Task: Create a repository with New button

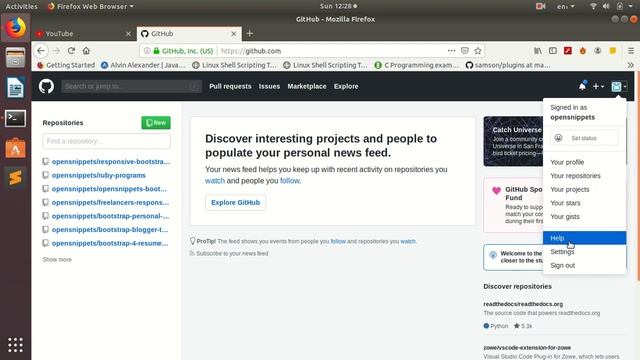Action: pyautogui.click(x=156, y=122)
